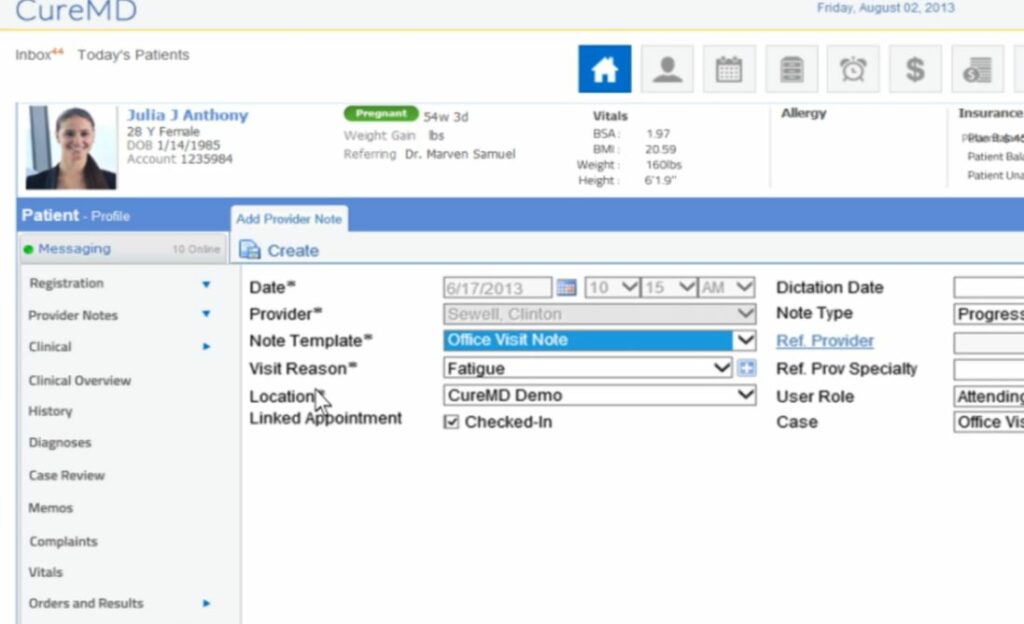1024x624 pixels.
Task: Click the Ref. Prov Specialty field
Action: point(989,369)
